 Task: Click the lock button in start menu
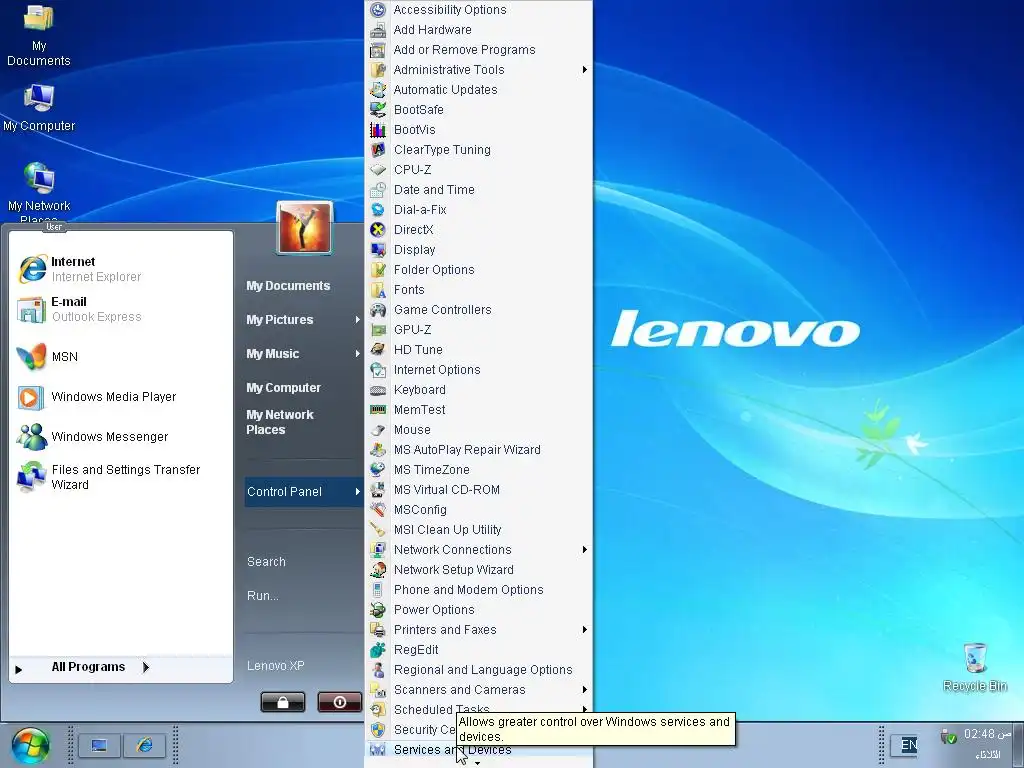[x=283, y=702]
